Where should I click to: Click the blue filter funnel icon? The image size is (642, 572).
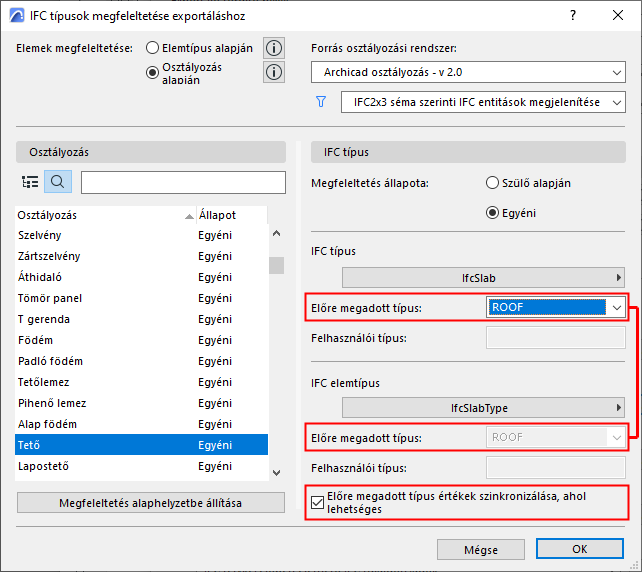click(x=321, y=101)
